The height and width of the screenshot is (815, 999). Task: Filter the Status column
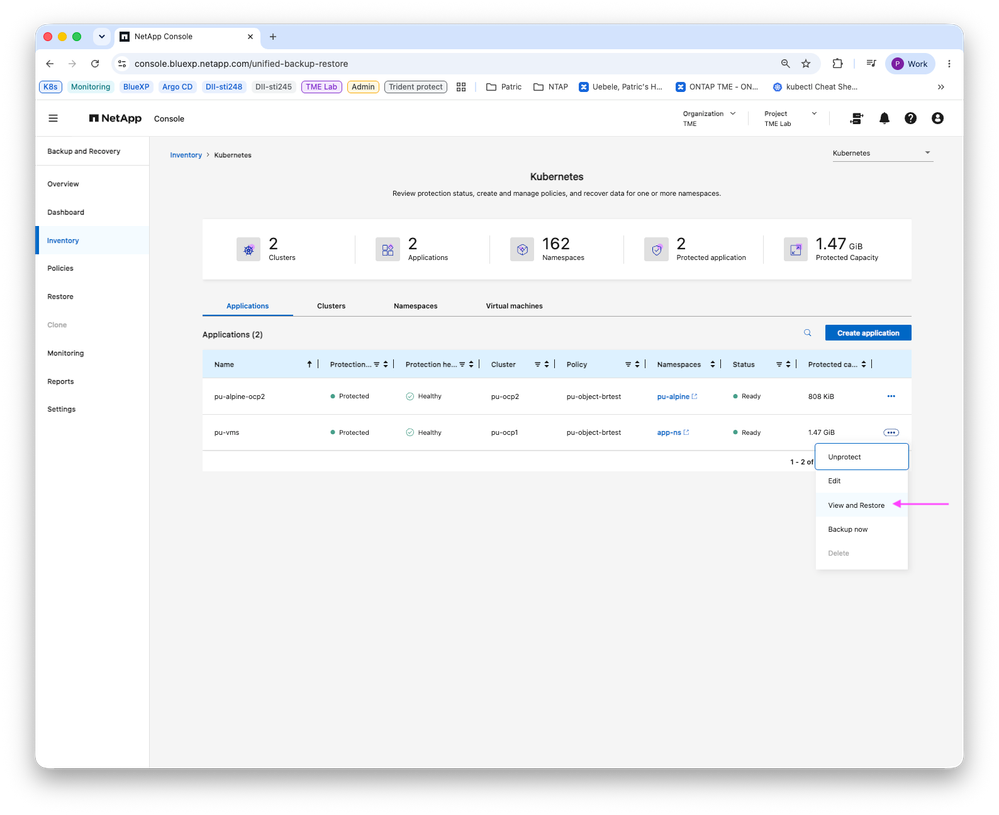779,364
